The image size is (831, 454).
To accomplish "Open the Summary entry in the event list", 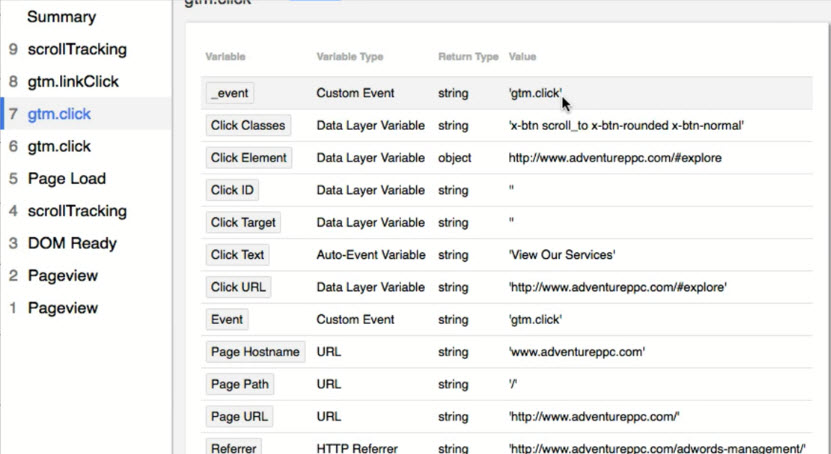I will [61, 17].
